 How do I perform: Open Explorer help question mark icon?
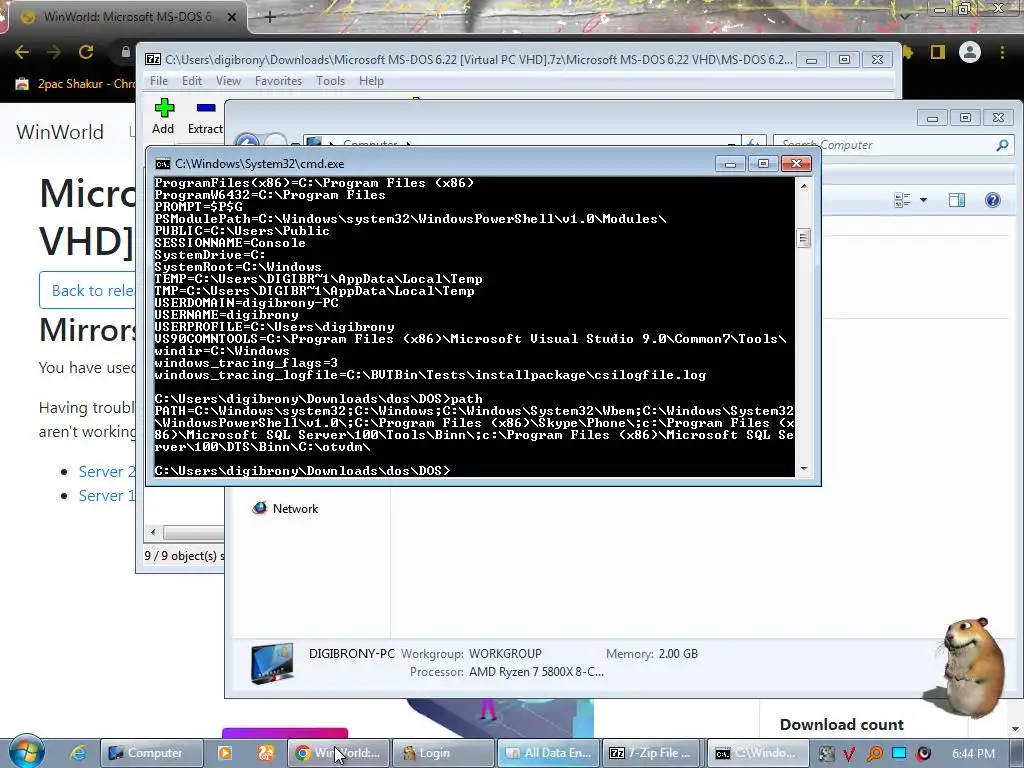pos(993,200)
